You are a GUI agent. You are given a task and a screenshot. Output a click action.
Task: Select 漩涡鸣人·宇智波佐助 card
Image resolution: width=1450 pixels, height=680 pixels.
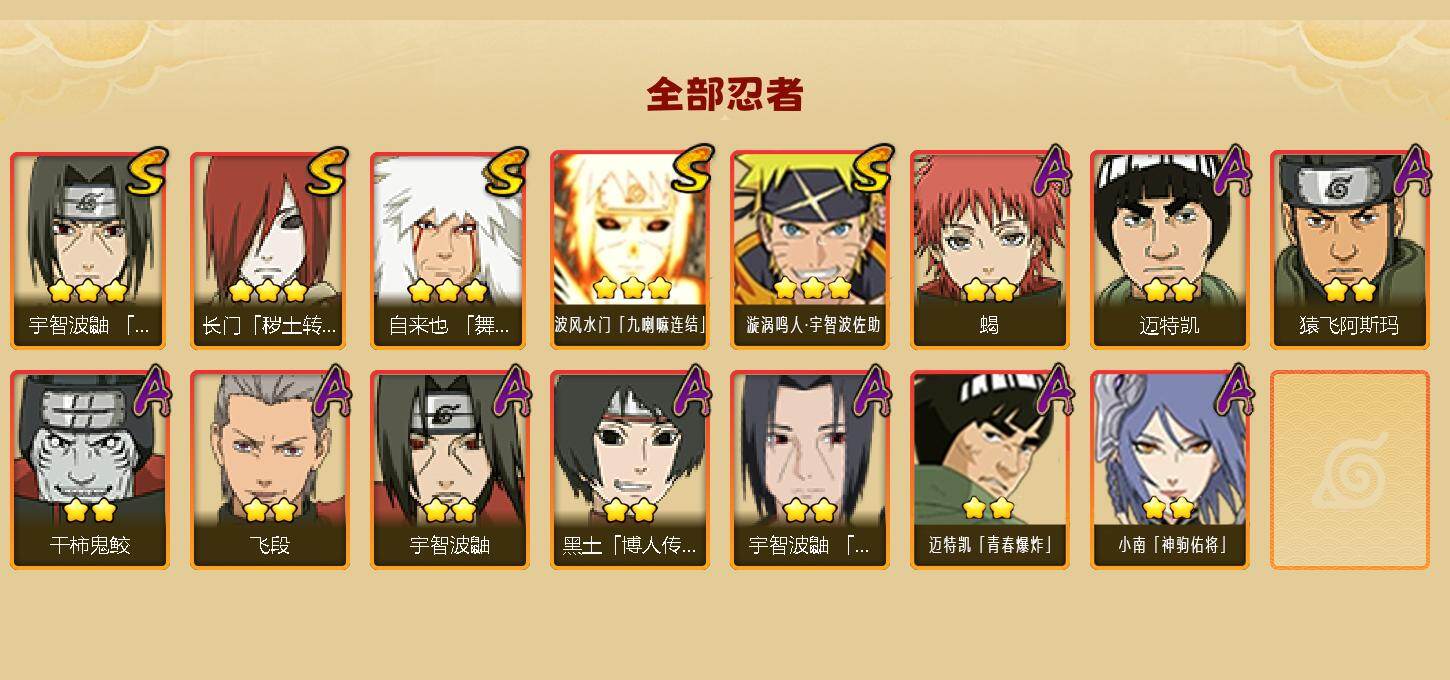point(810,250)
